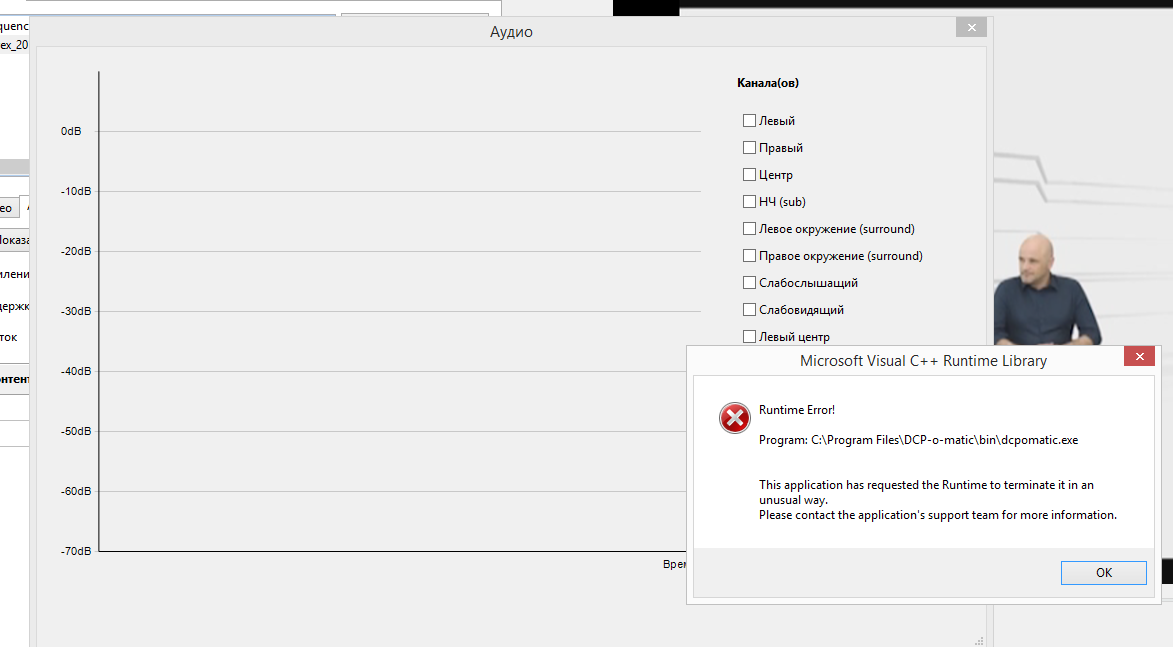Click the Runtime Library dialog title bar
Viewport: 1173px width, 647px height.
click(900, 360)
